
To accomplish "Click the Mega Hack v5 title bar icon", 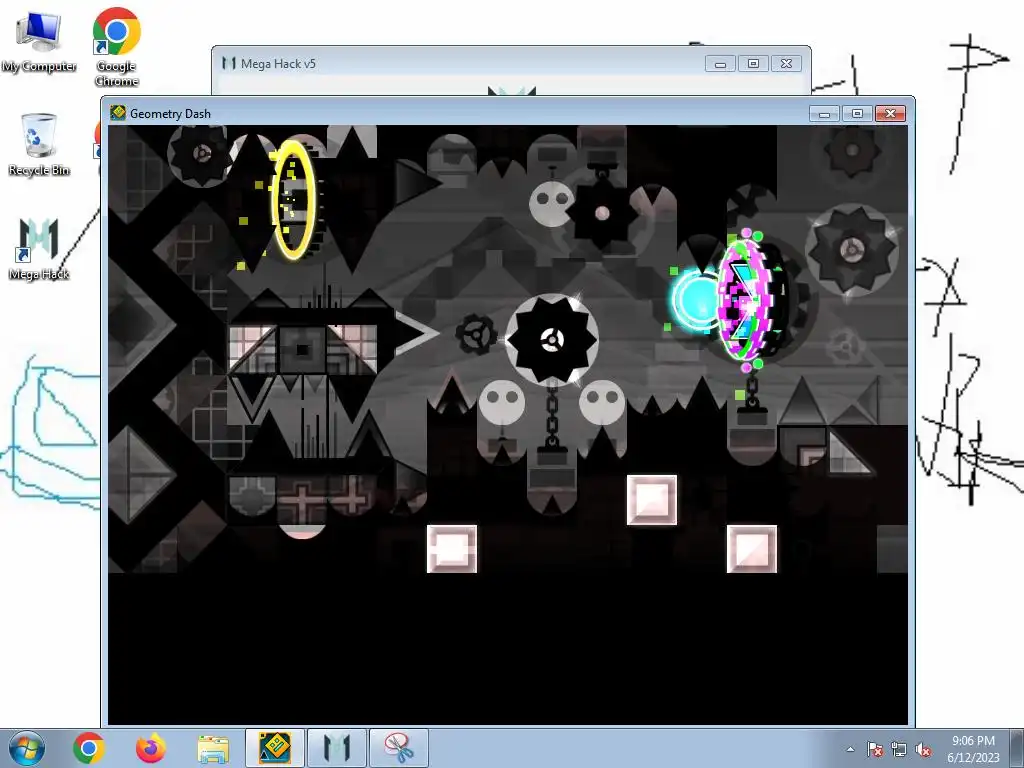I will pyautogui.click(x=229, y=63).
